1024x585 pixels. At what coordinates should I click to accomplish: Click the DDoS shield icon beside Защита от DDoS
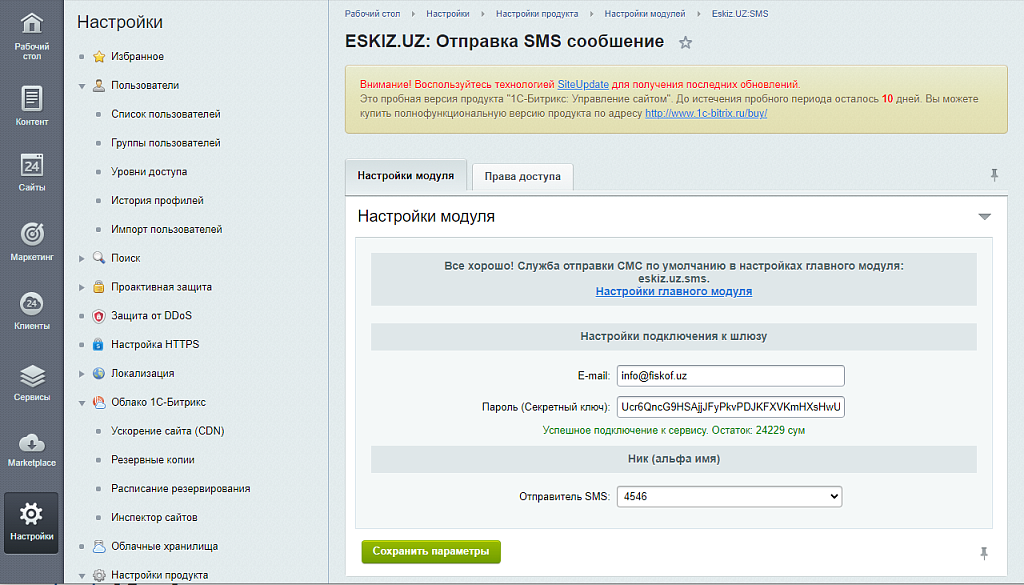click(x=97, y=316)
